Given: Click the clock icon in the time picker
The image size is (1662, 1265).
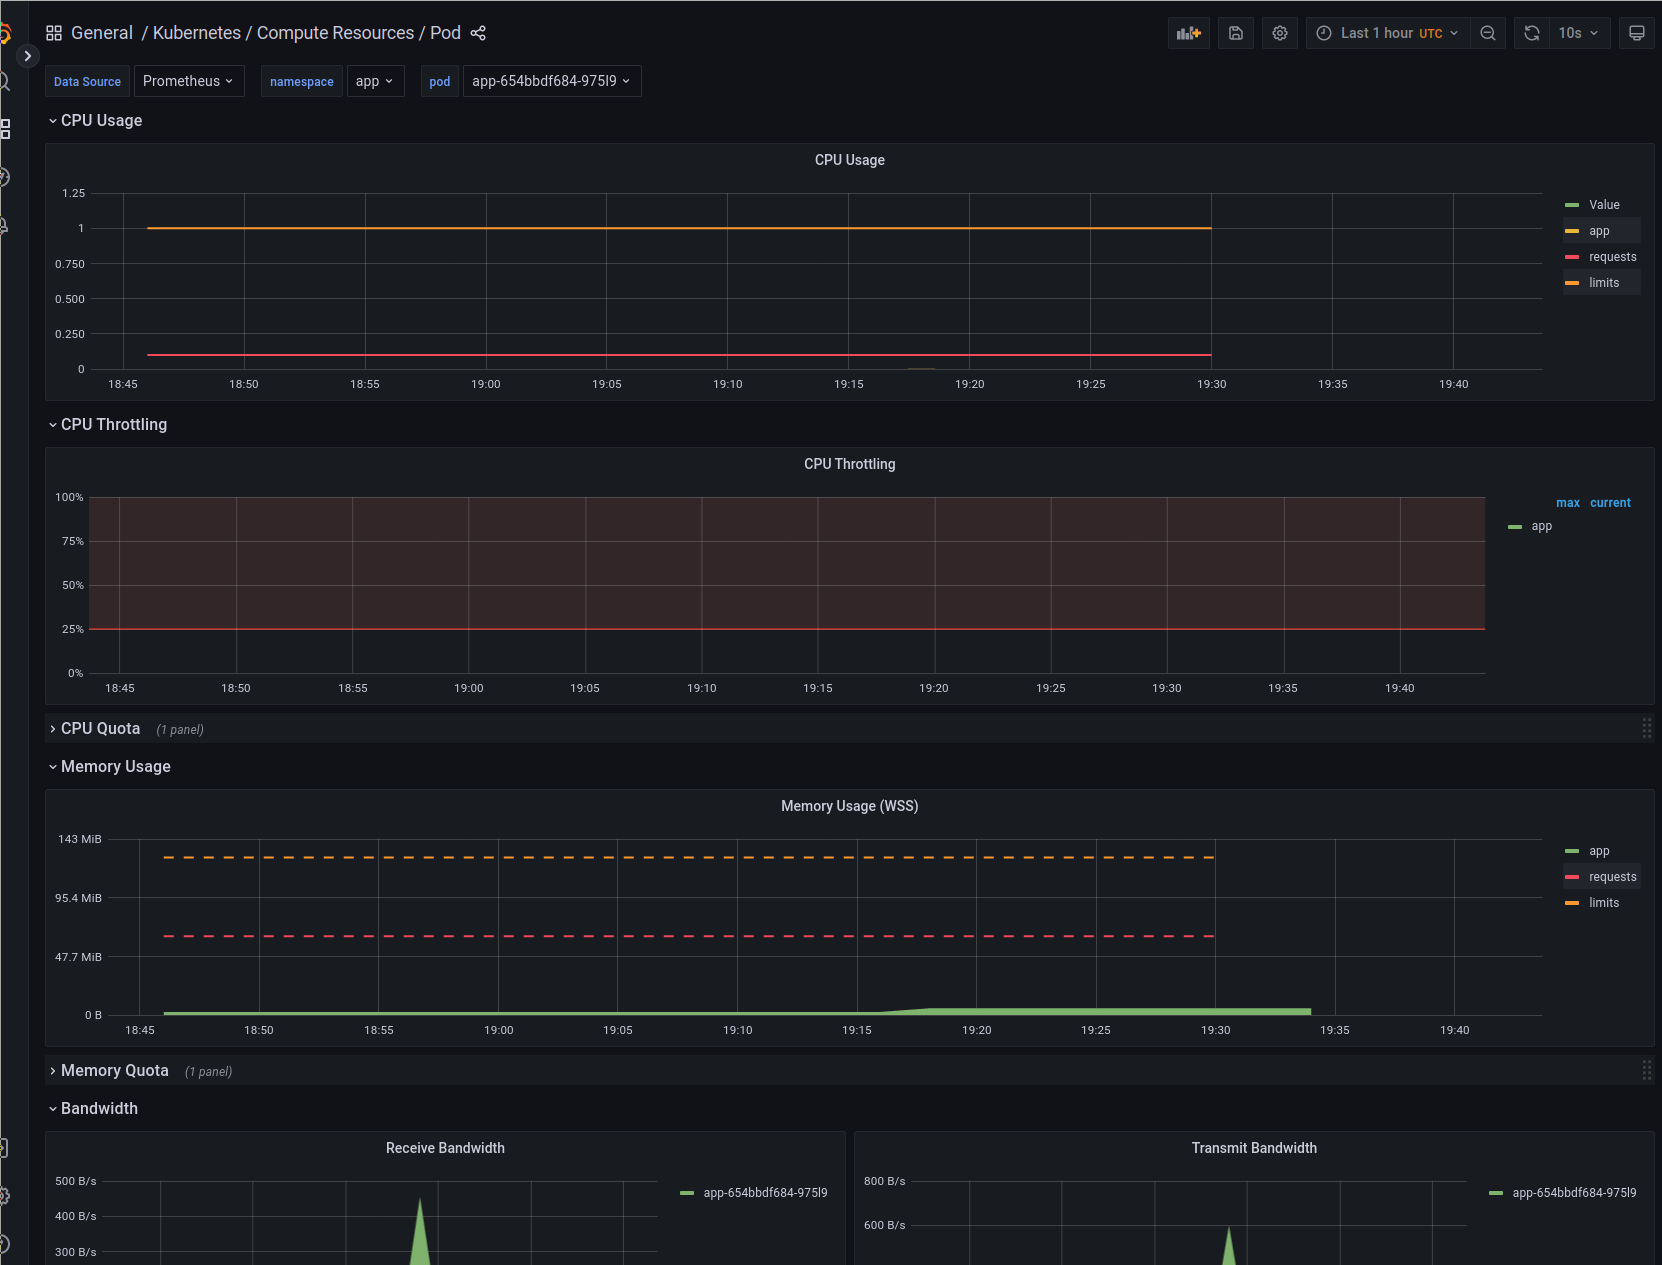Looking at the screenshot, I should point(1324,33).
